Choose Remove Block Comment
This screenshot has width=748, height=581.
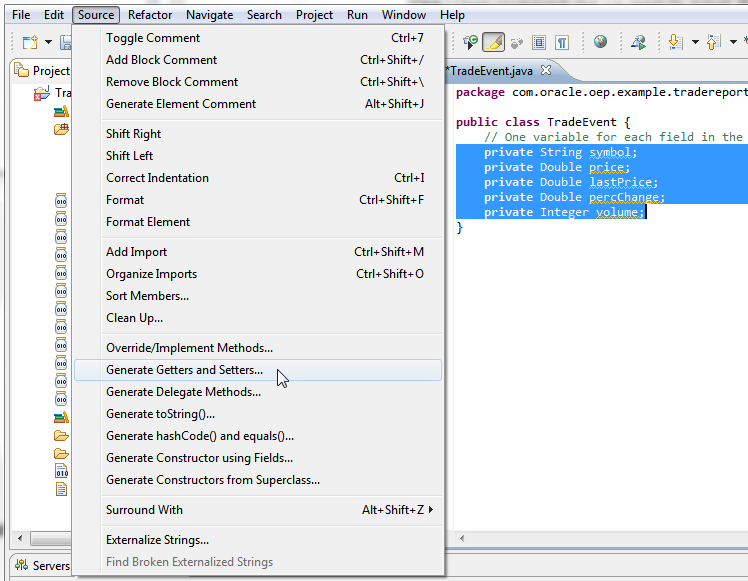click(258, 82)
